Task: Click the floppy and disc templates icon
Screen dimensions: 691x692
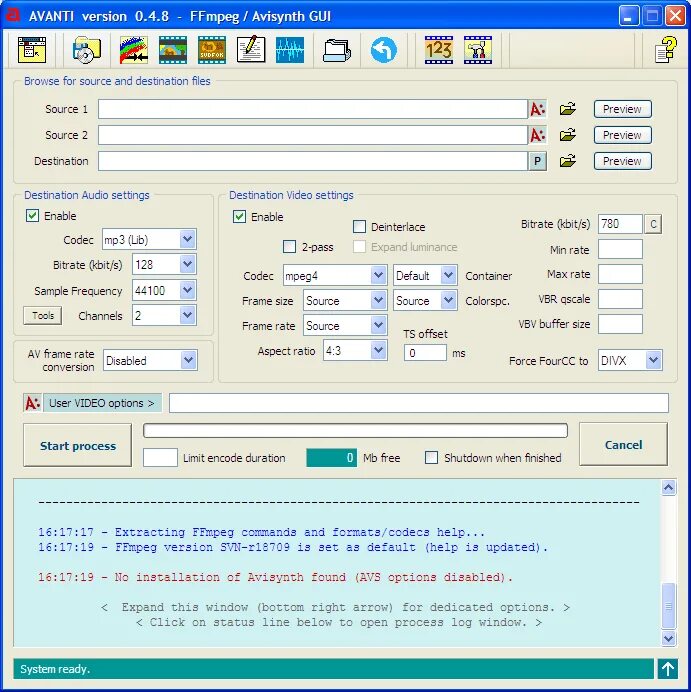Action: [86, 50]
